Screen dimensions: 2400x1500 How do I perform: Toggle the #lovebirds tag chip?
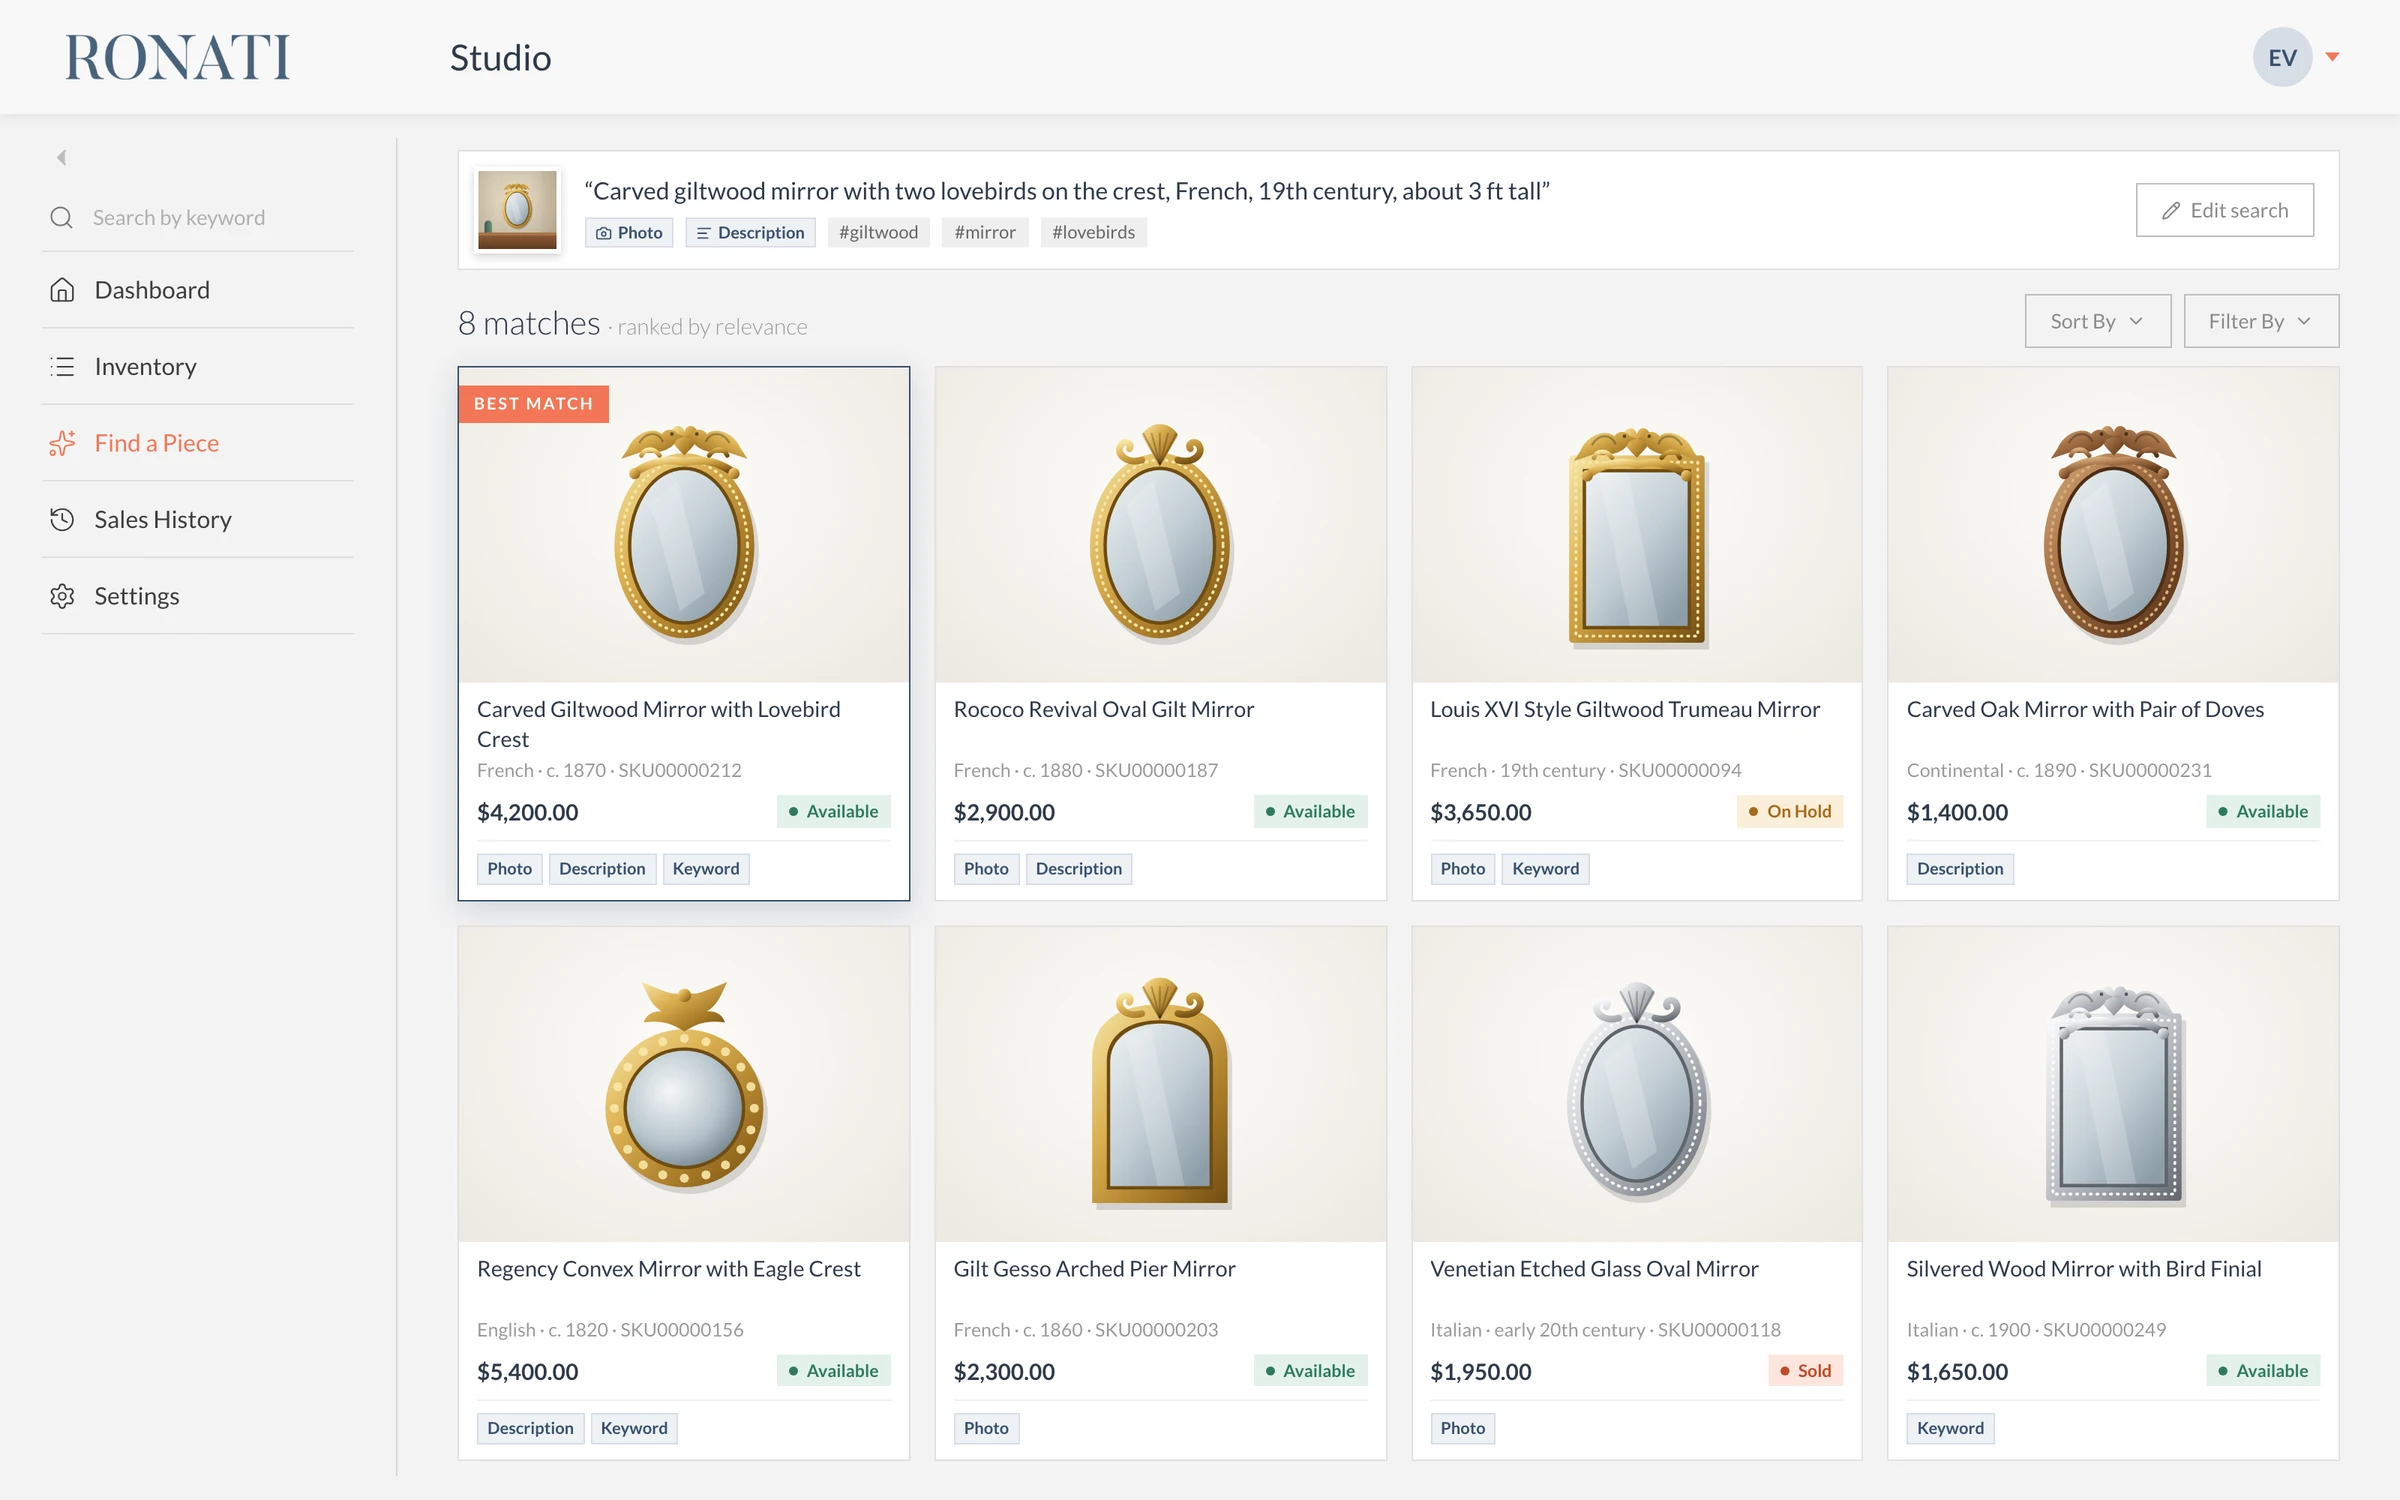(x=1093, y=232)
